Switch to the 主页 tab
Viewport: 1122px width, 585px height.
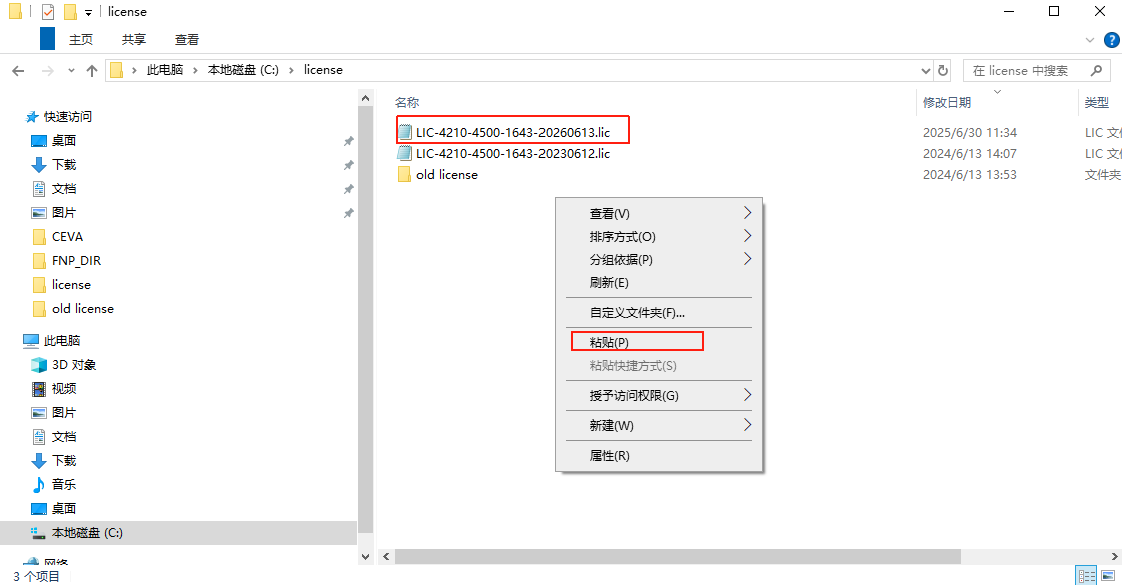81,39
